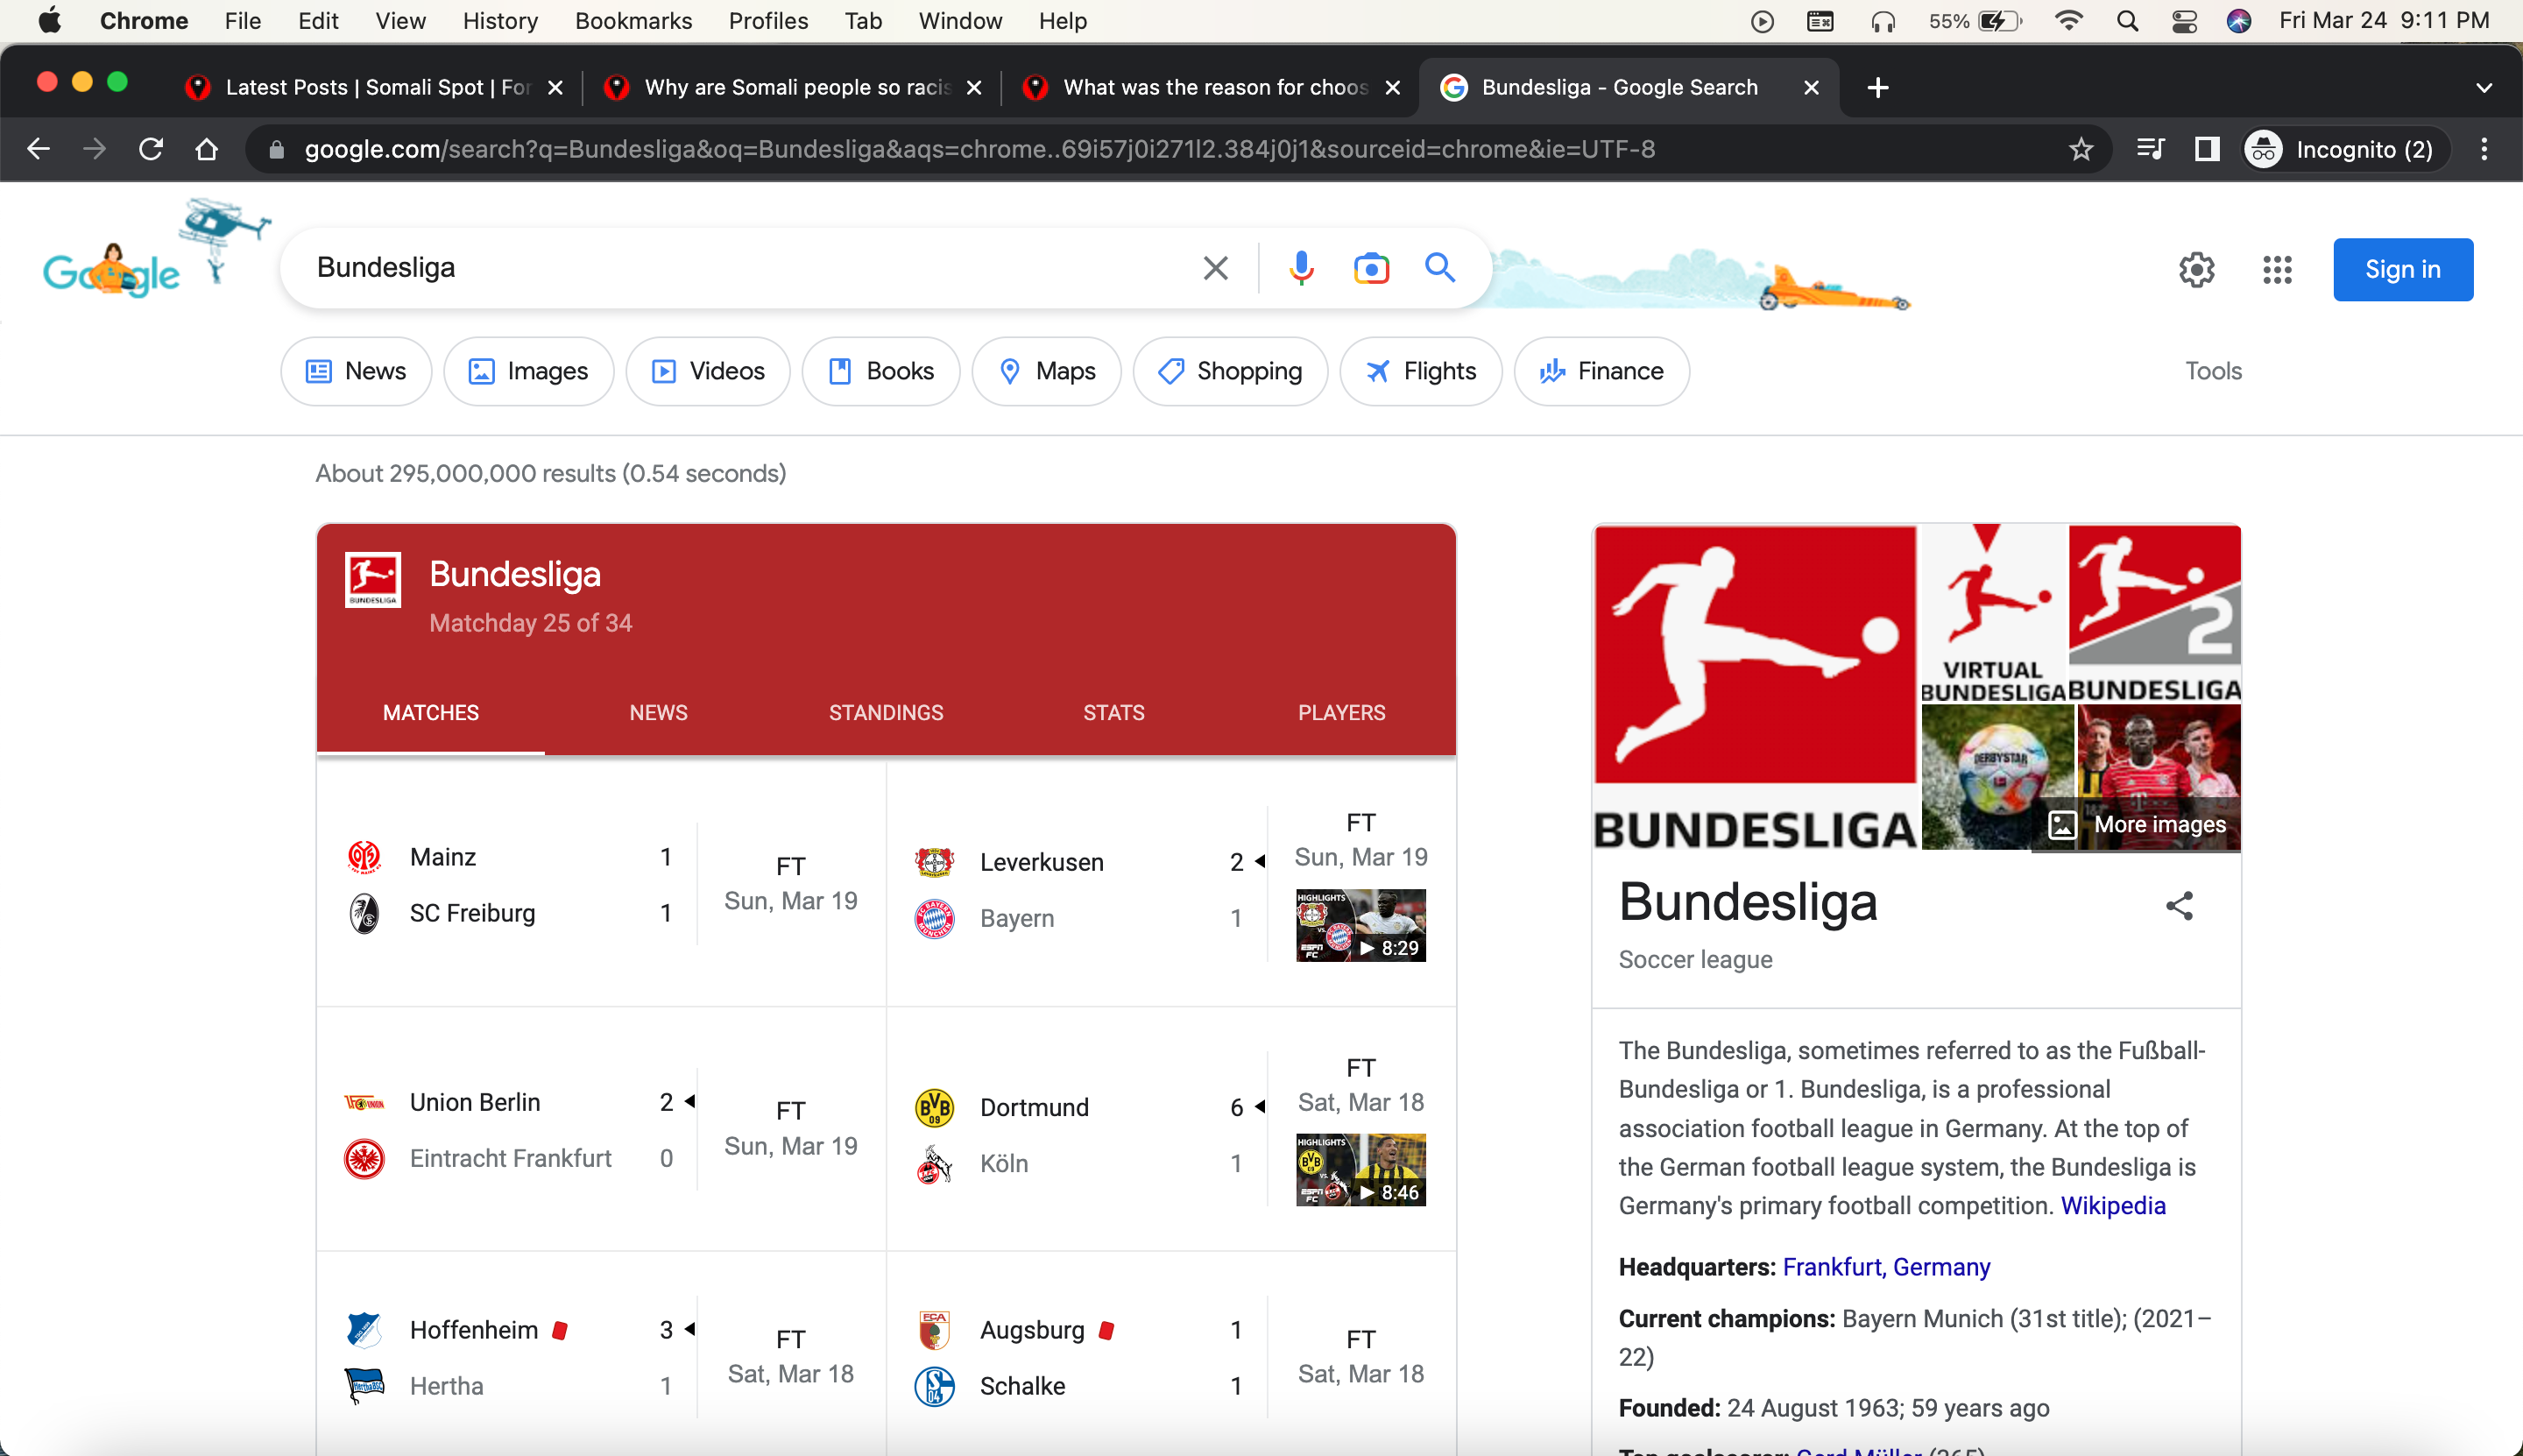
Task: Select the MATCHES tab
Action: point(431,713)
